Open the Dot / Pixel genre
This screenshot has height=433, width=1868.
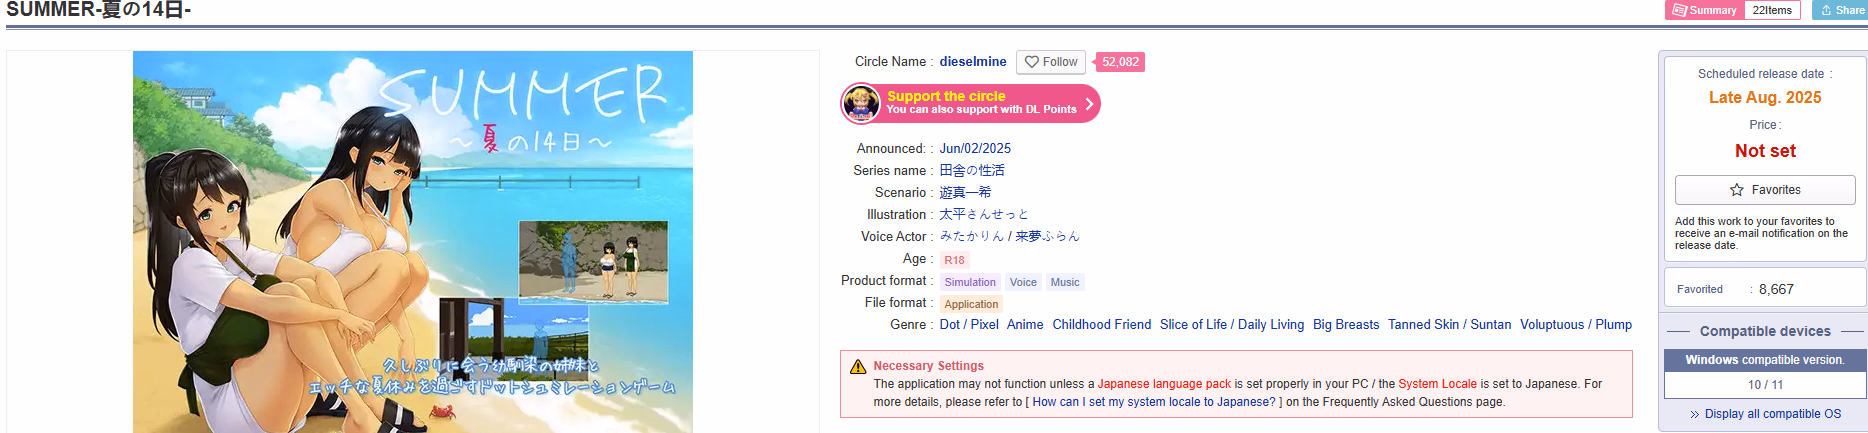coord(969,324)
